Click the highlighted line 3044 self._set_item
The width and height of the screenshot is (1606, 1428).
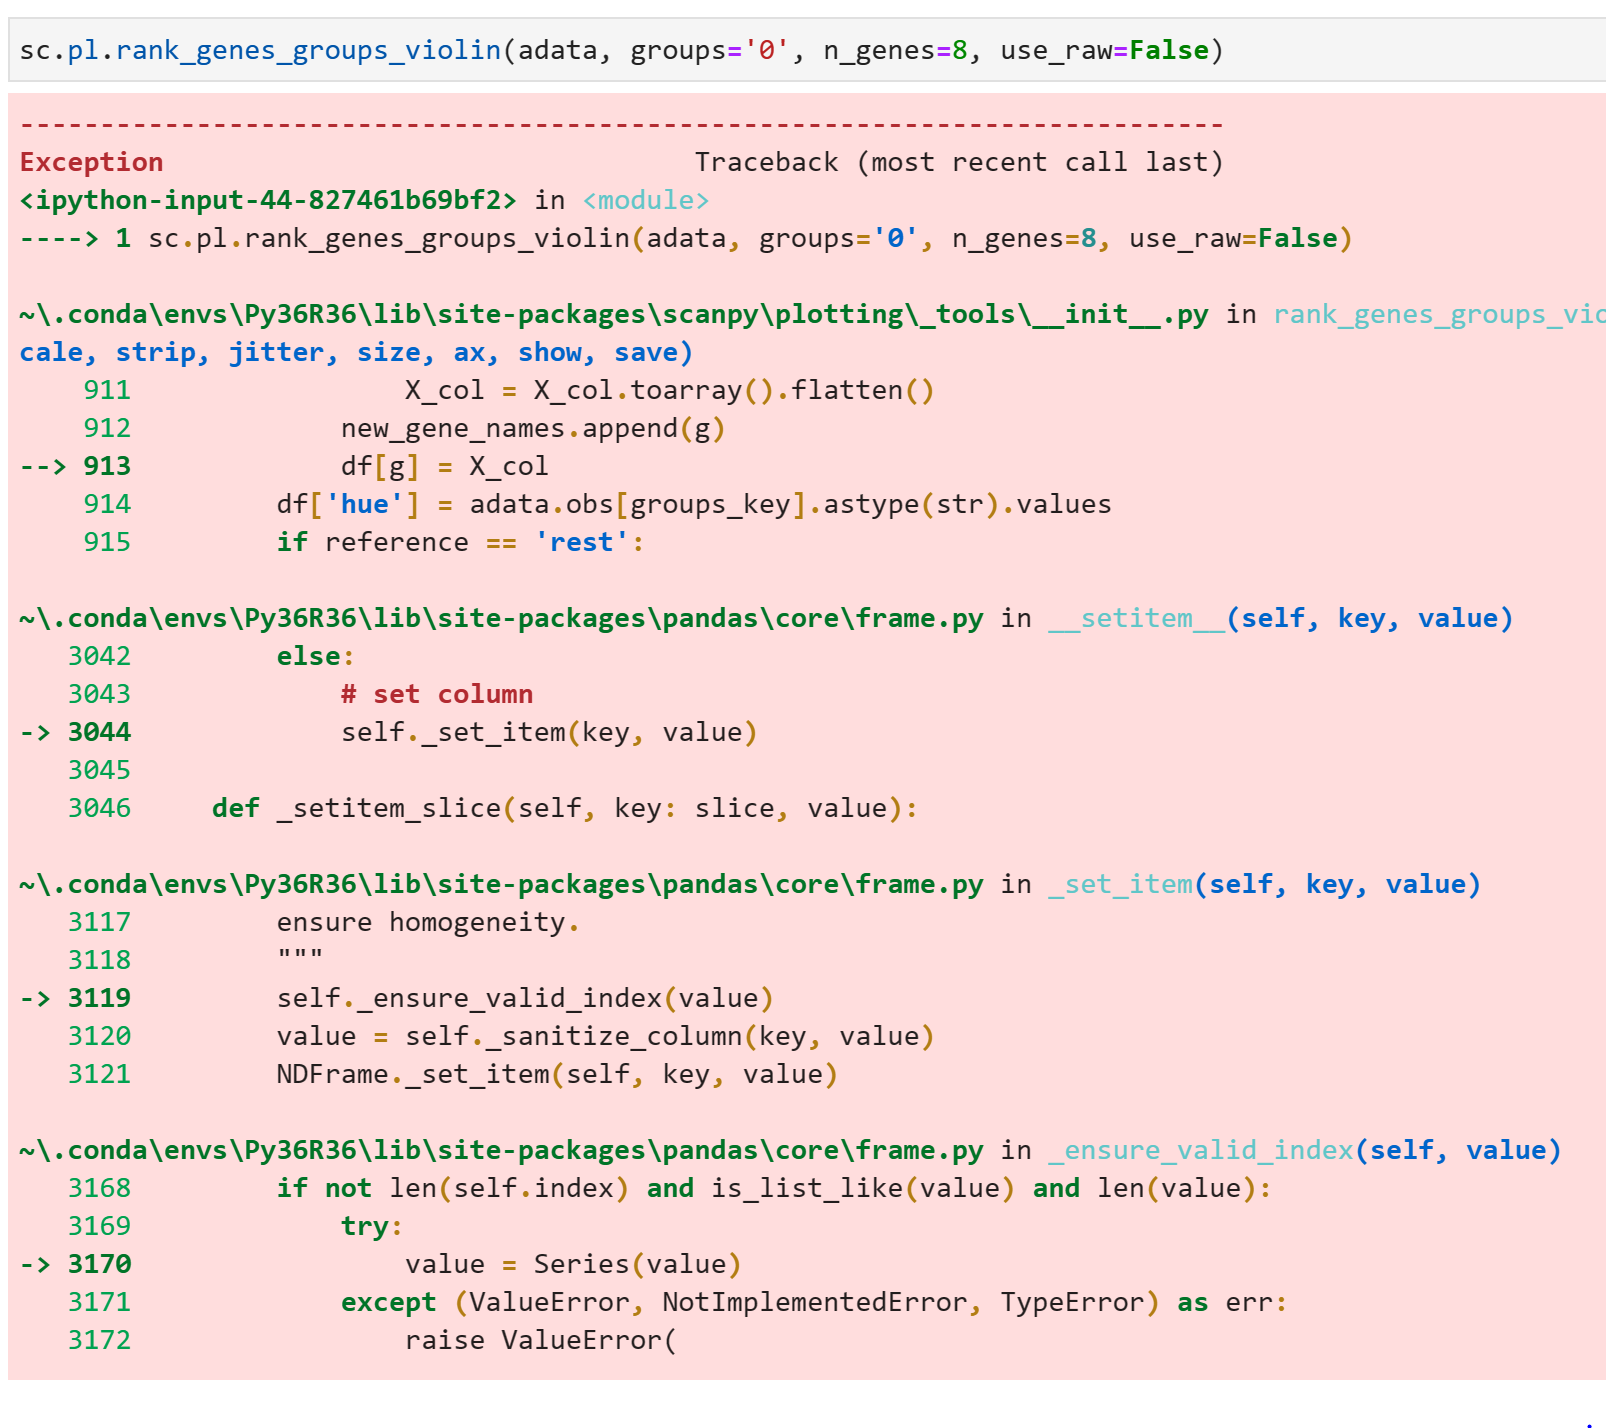(550, 731)
